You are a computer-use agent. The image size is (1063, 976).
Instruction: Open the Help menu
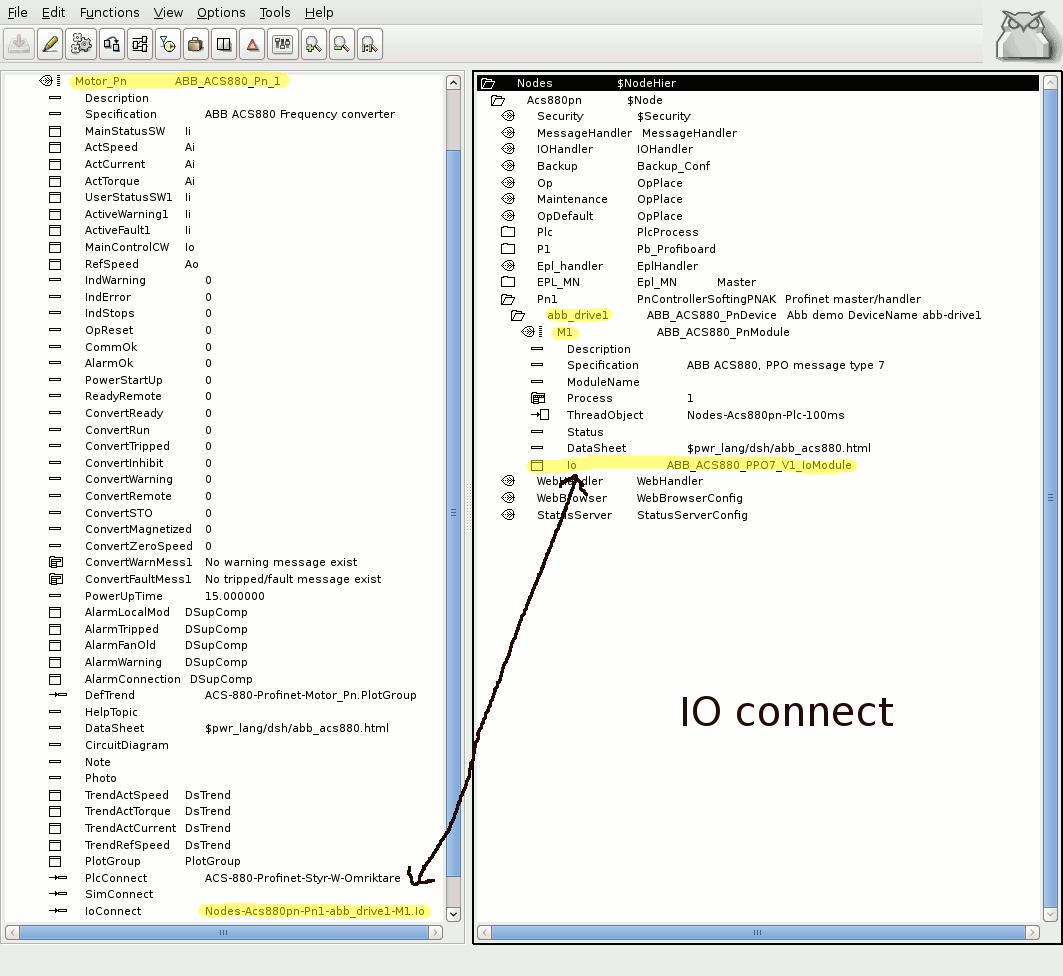pos(319,12)
